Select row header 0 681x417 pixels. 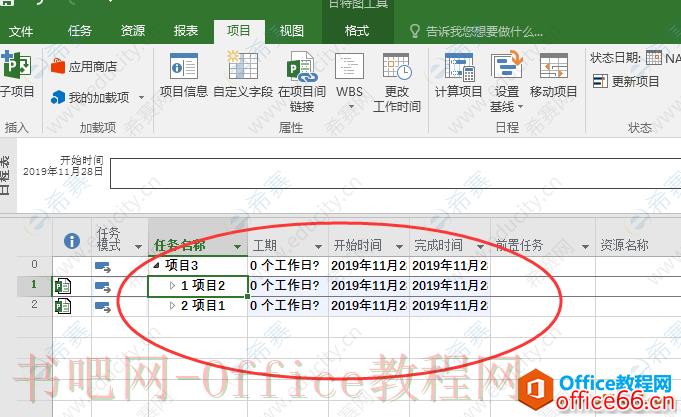point(35,265)
